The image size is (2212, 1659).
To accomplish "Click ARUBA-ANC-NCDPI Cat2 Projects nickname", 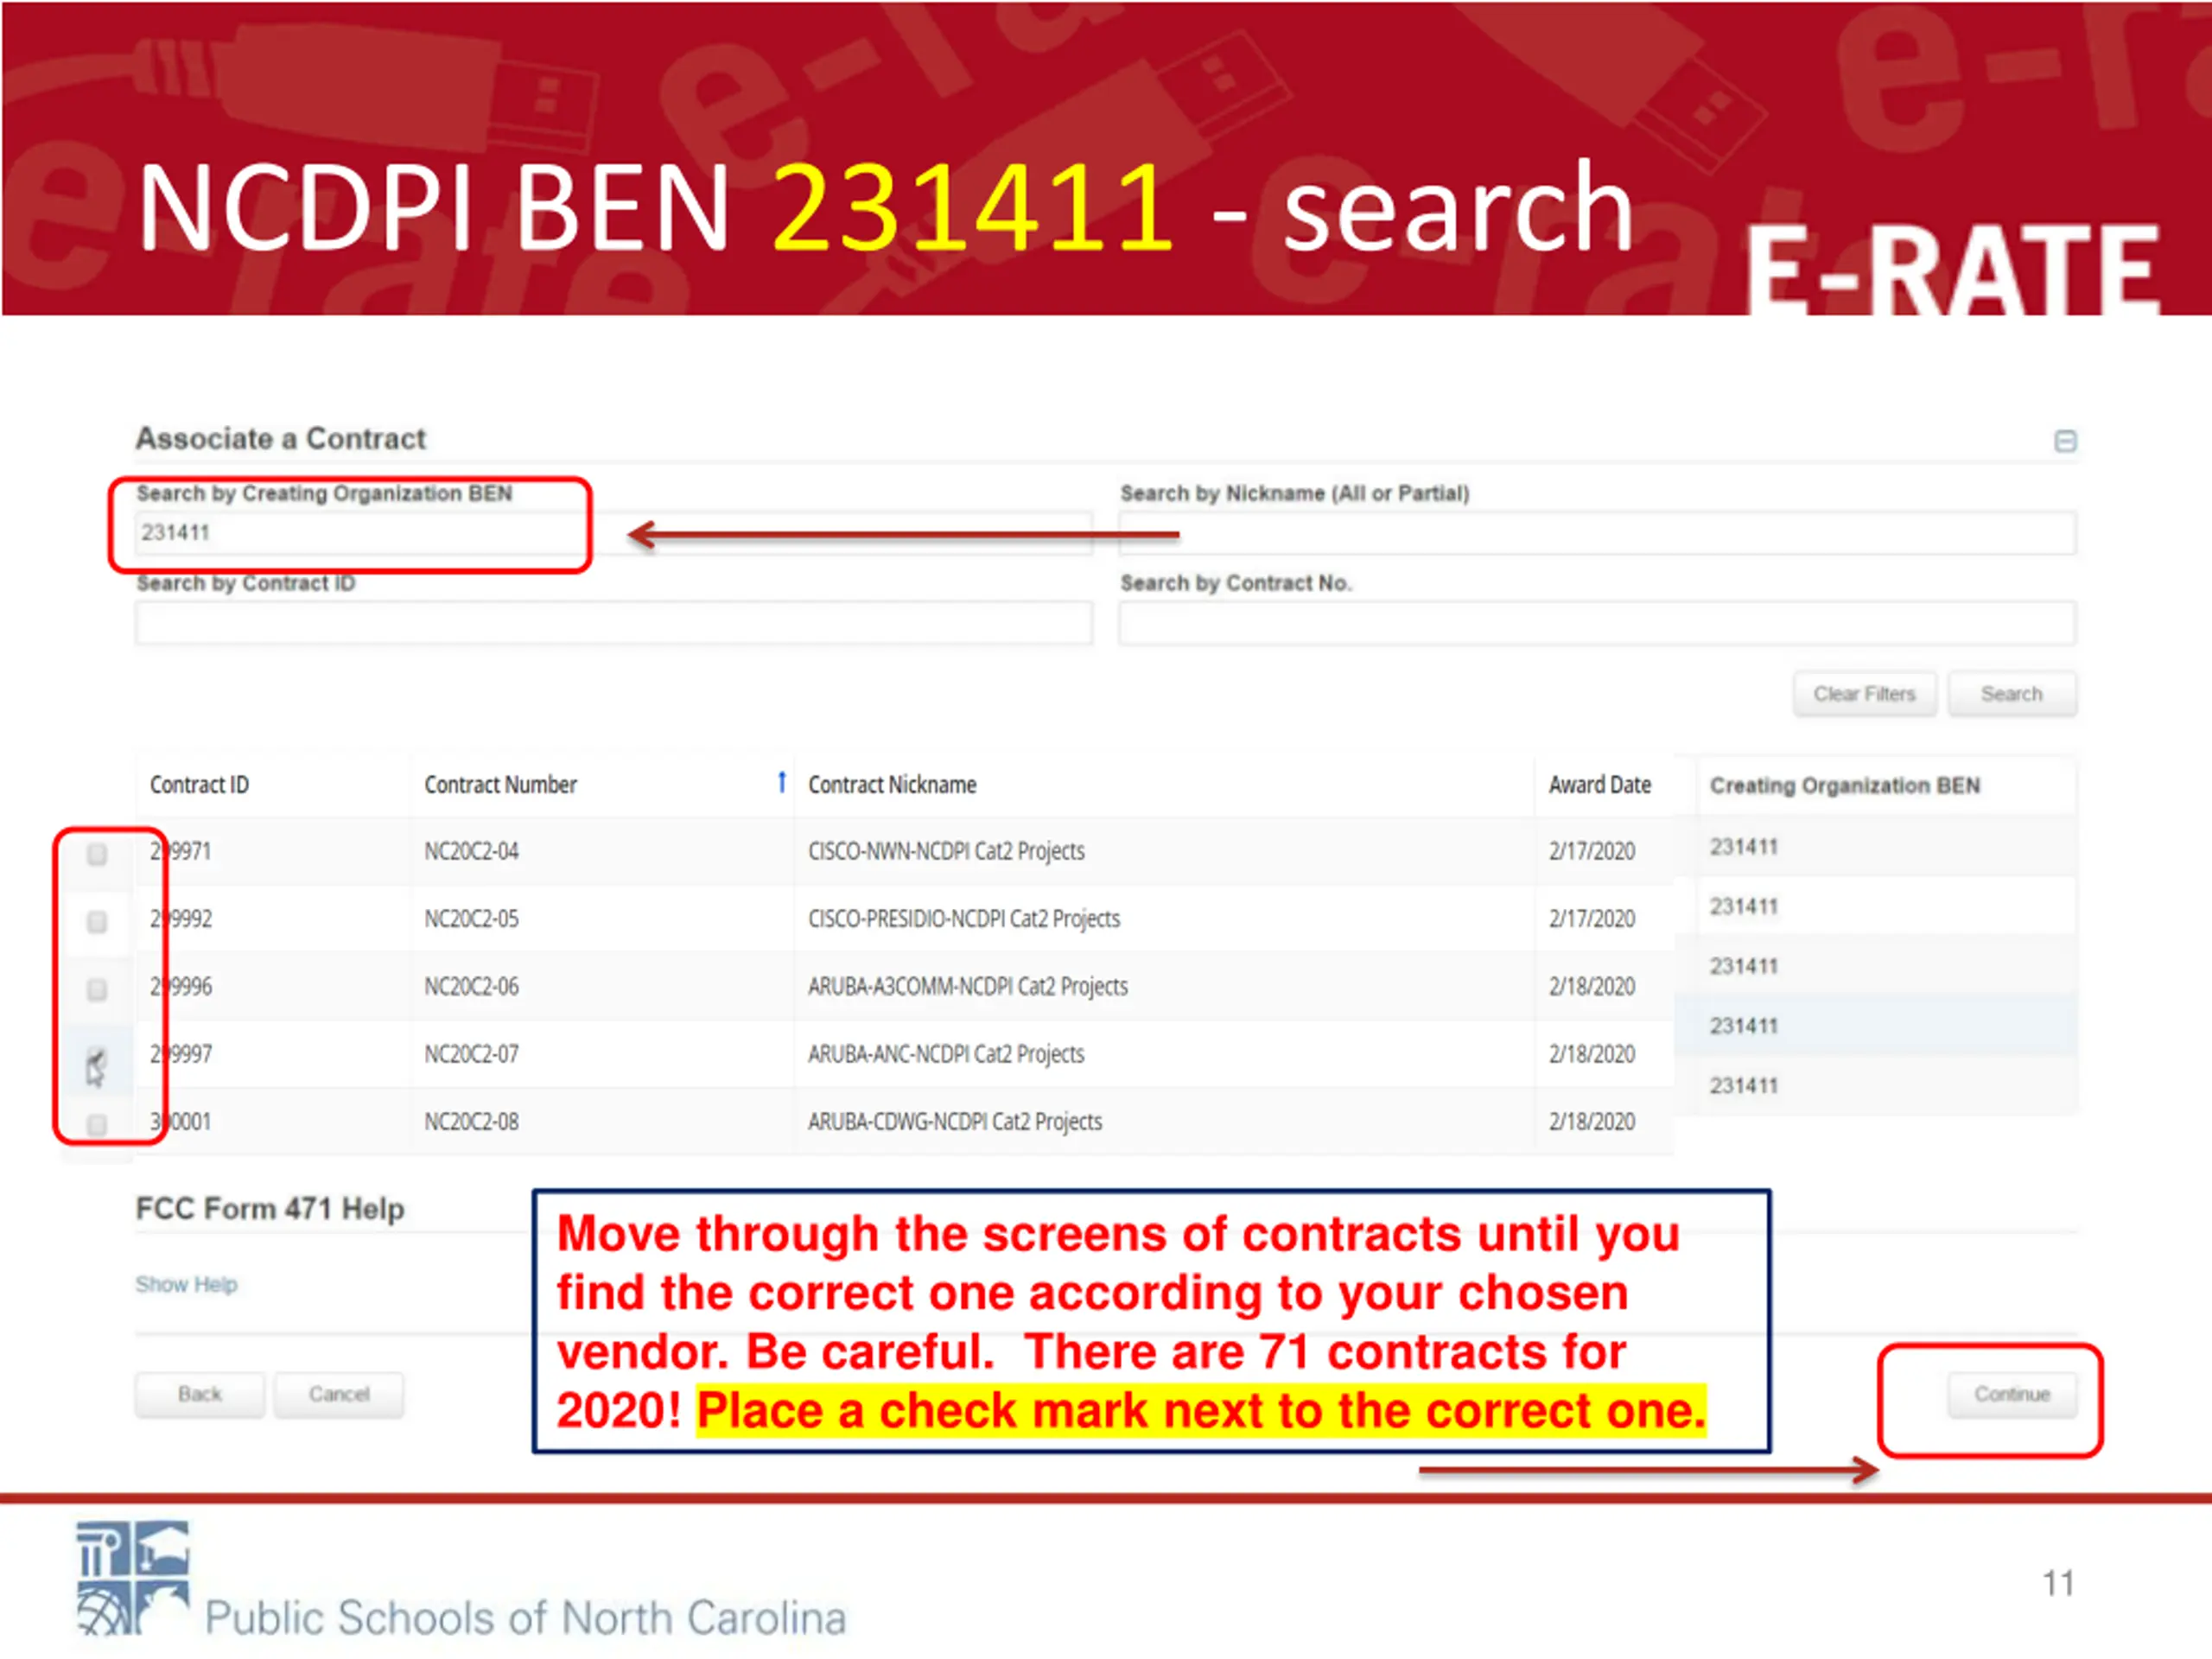I will coord(946,1054).
